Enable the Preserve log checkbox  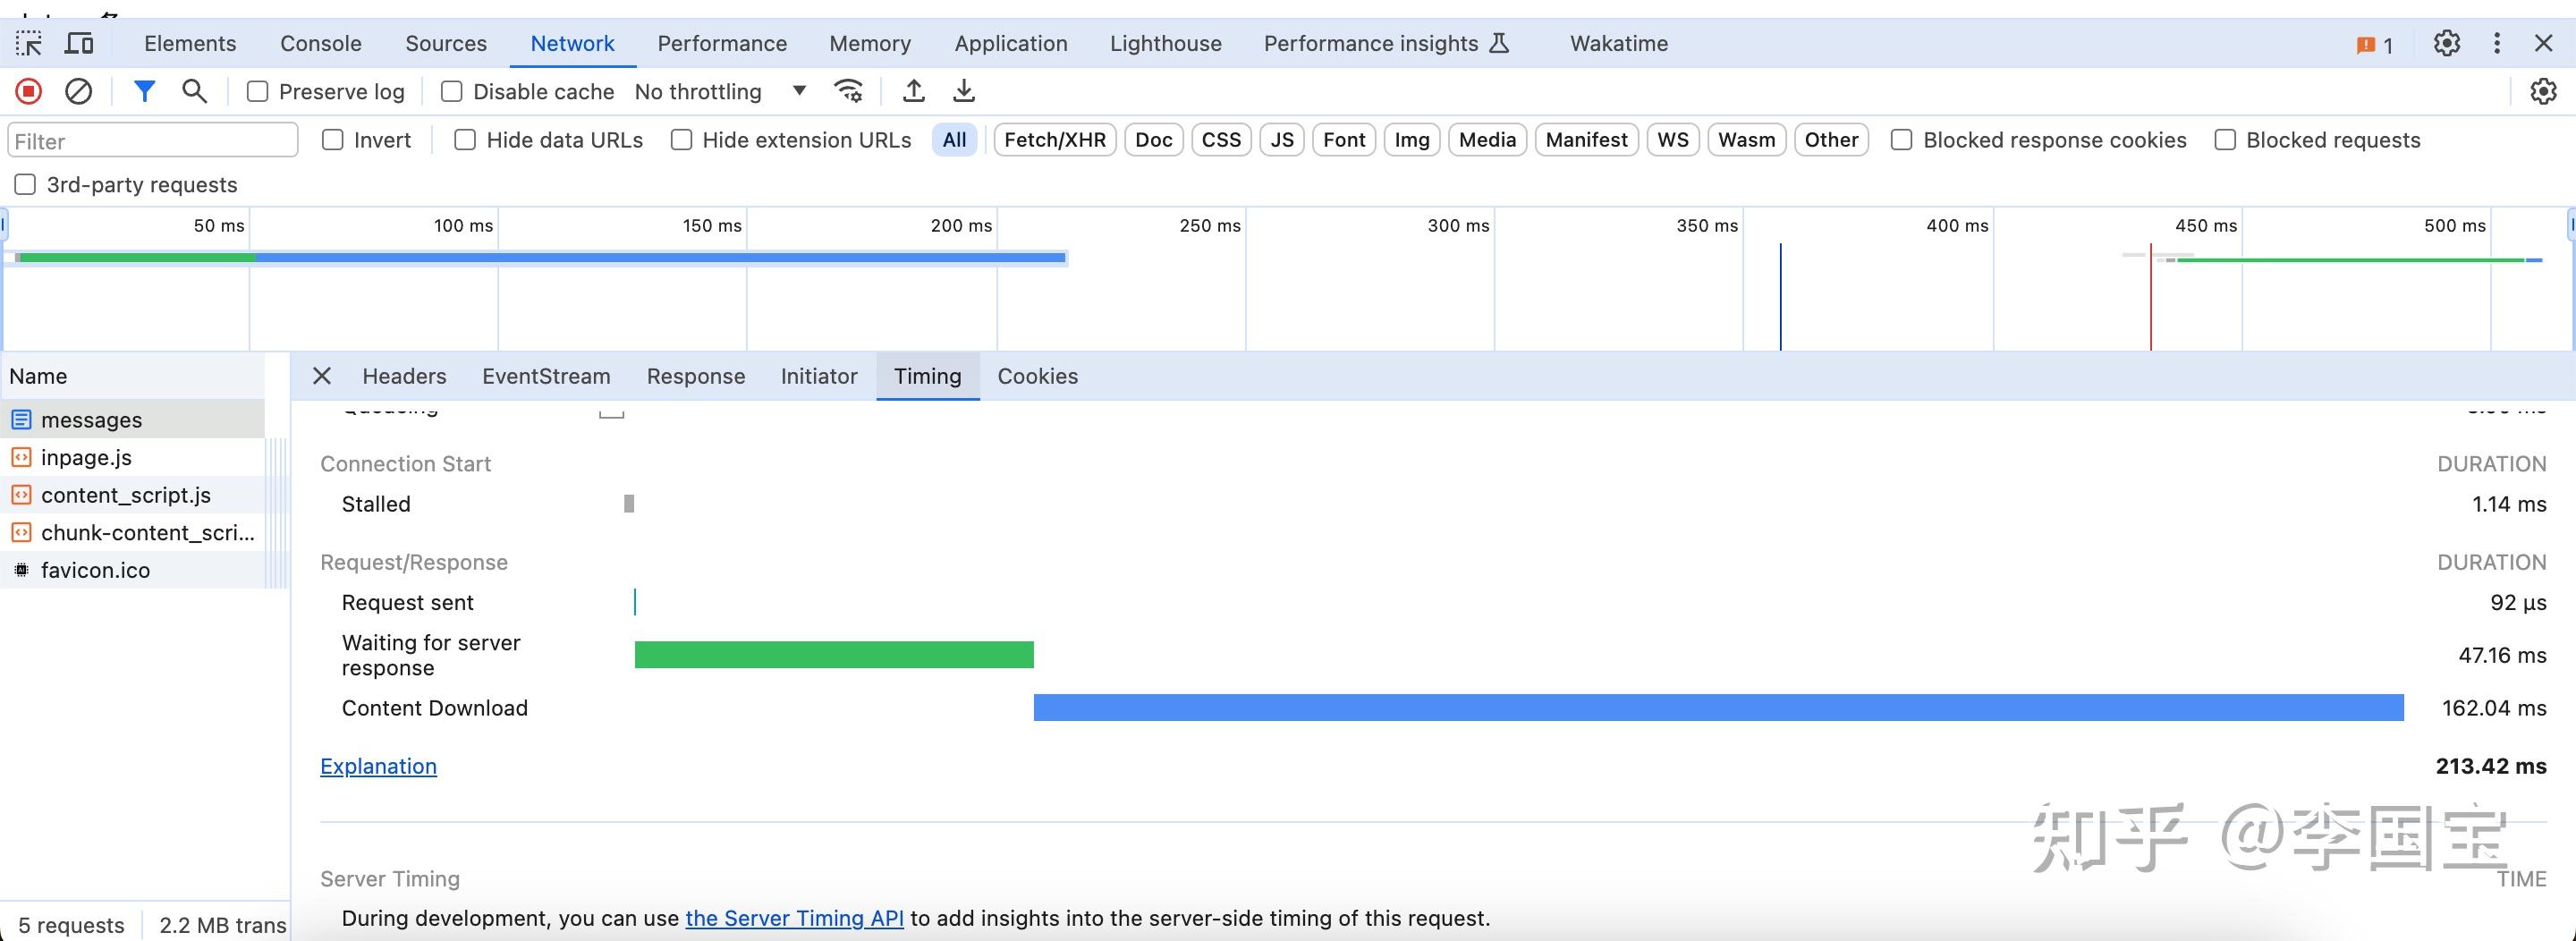[258, 92]
